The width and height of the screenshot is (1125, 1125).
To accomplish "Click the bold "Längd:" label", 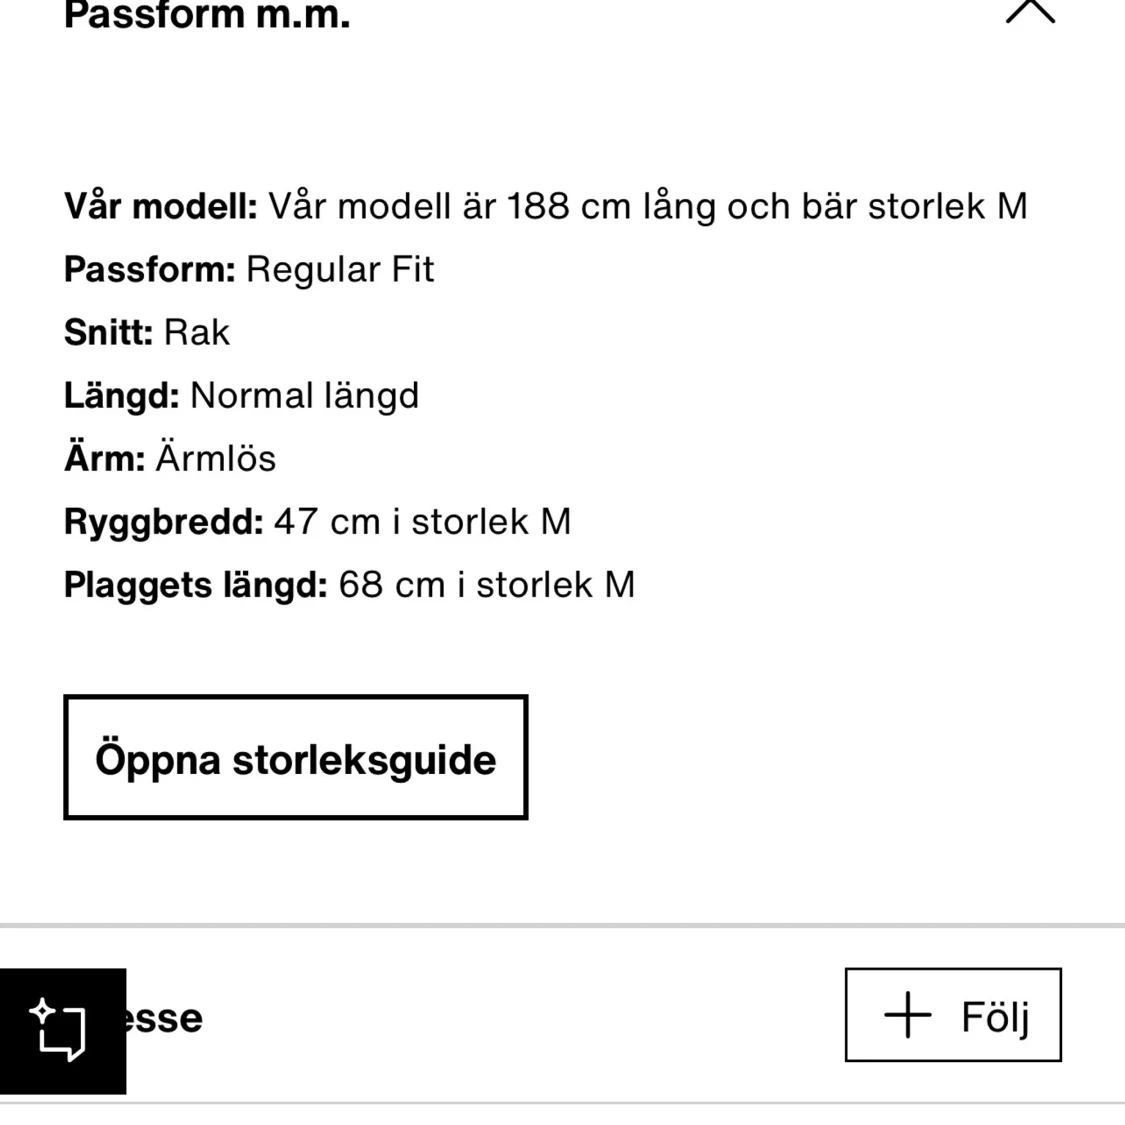I will pyautogui.click(x=121, y=395).
